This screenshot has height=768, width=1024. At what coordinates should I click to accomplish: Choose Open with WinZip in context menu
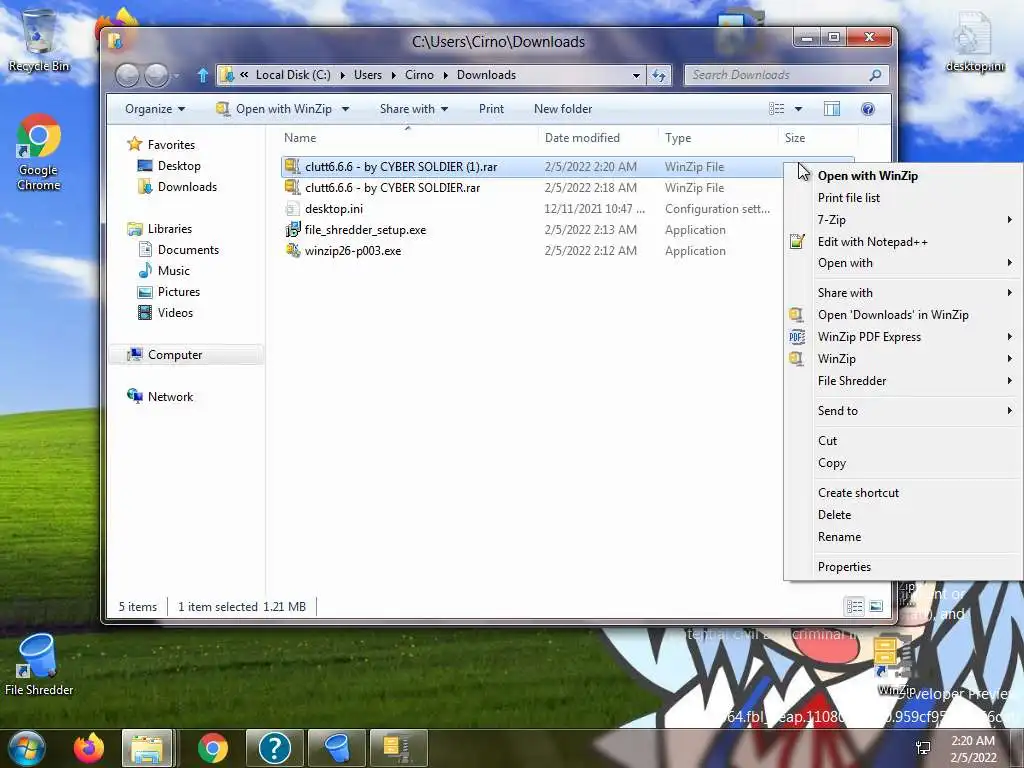pos(867,176)
